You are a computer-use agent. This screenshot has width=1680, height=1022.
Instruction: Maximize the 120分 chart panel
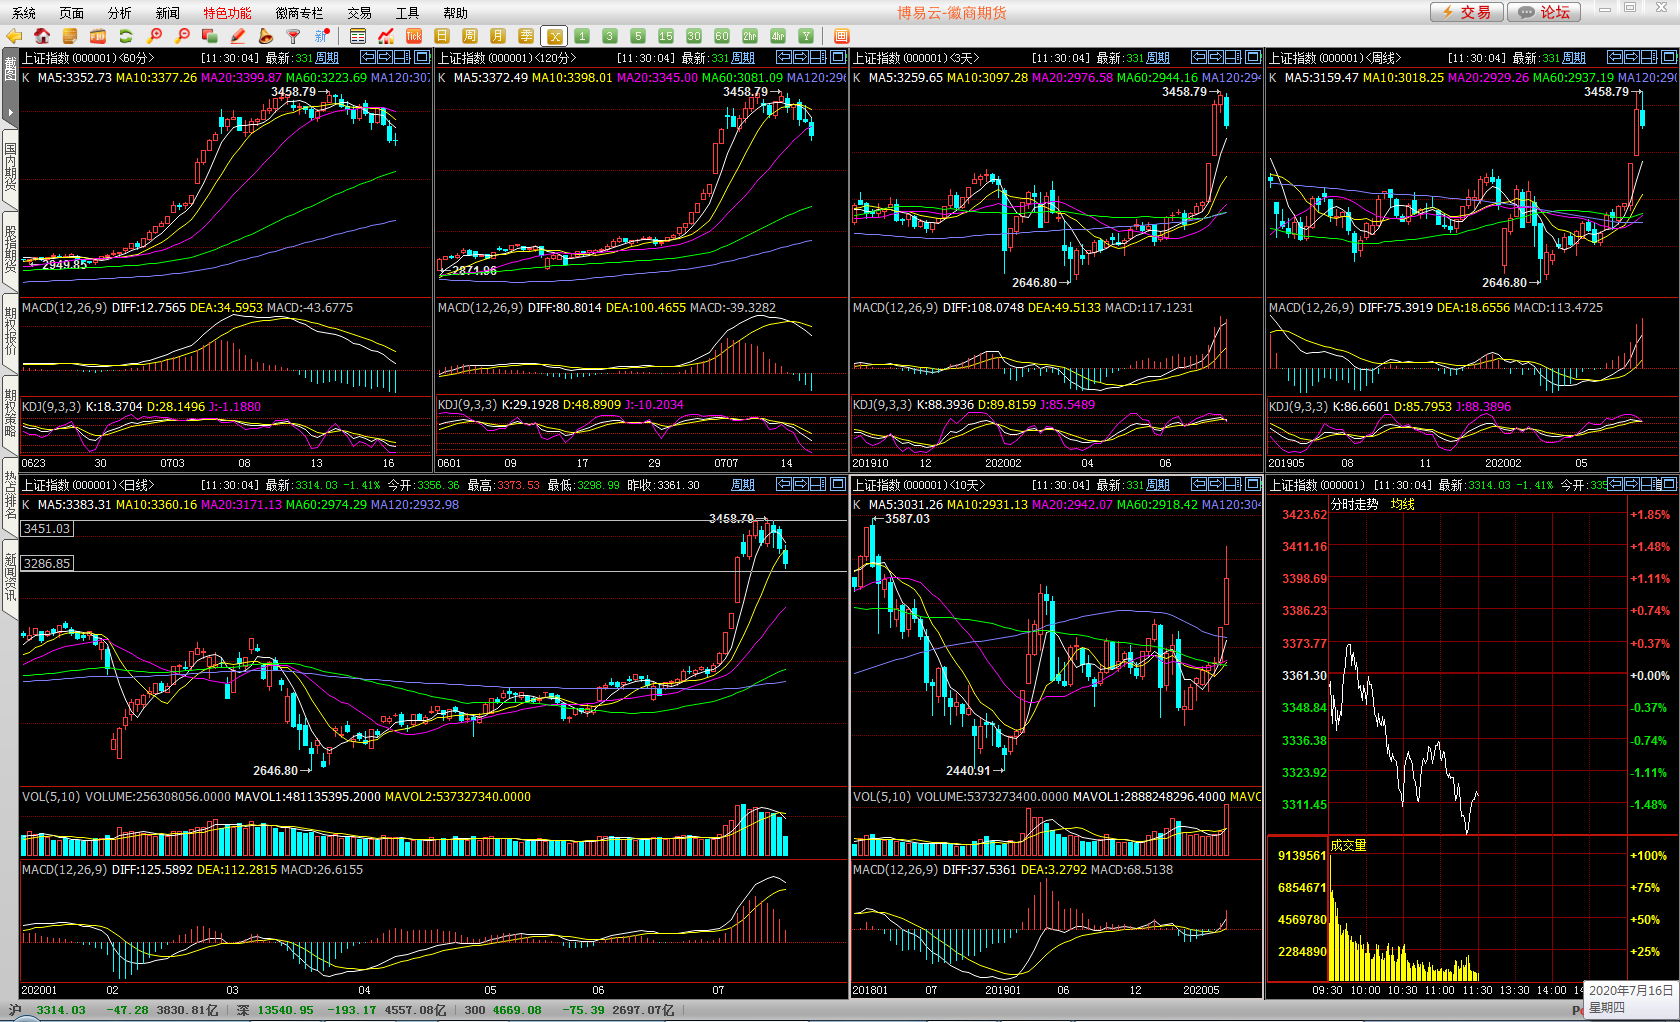838,57
